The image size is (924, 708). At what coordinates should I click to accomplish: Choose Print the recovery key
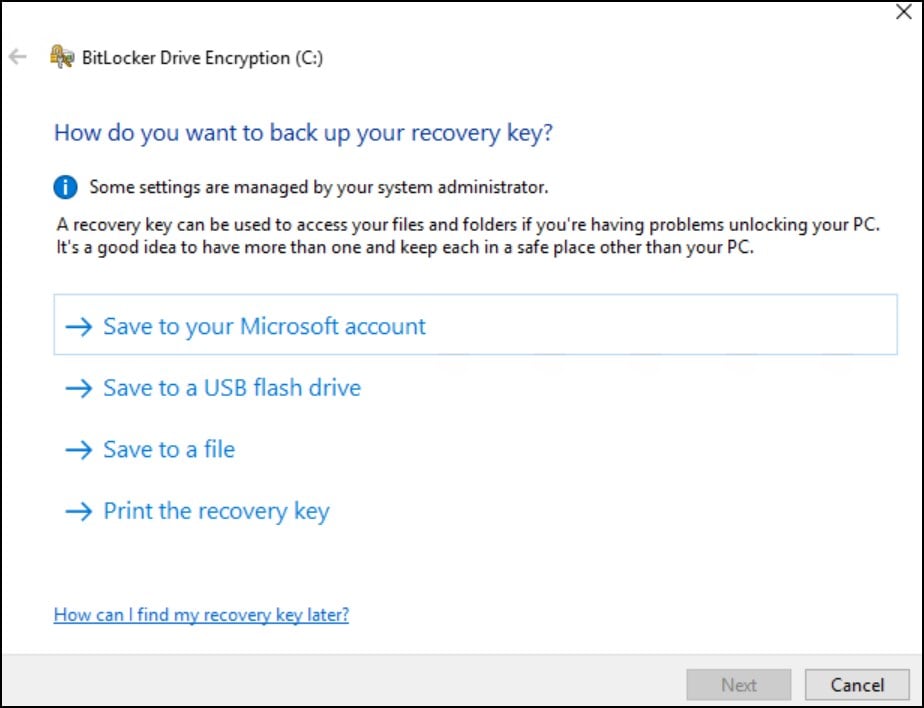[x=216, y=511]
